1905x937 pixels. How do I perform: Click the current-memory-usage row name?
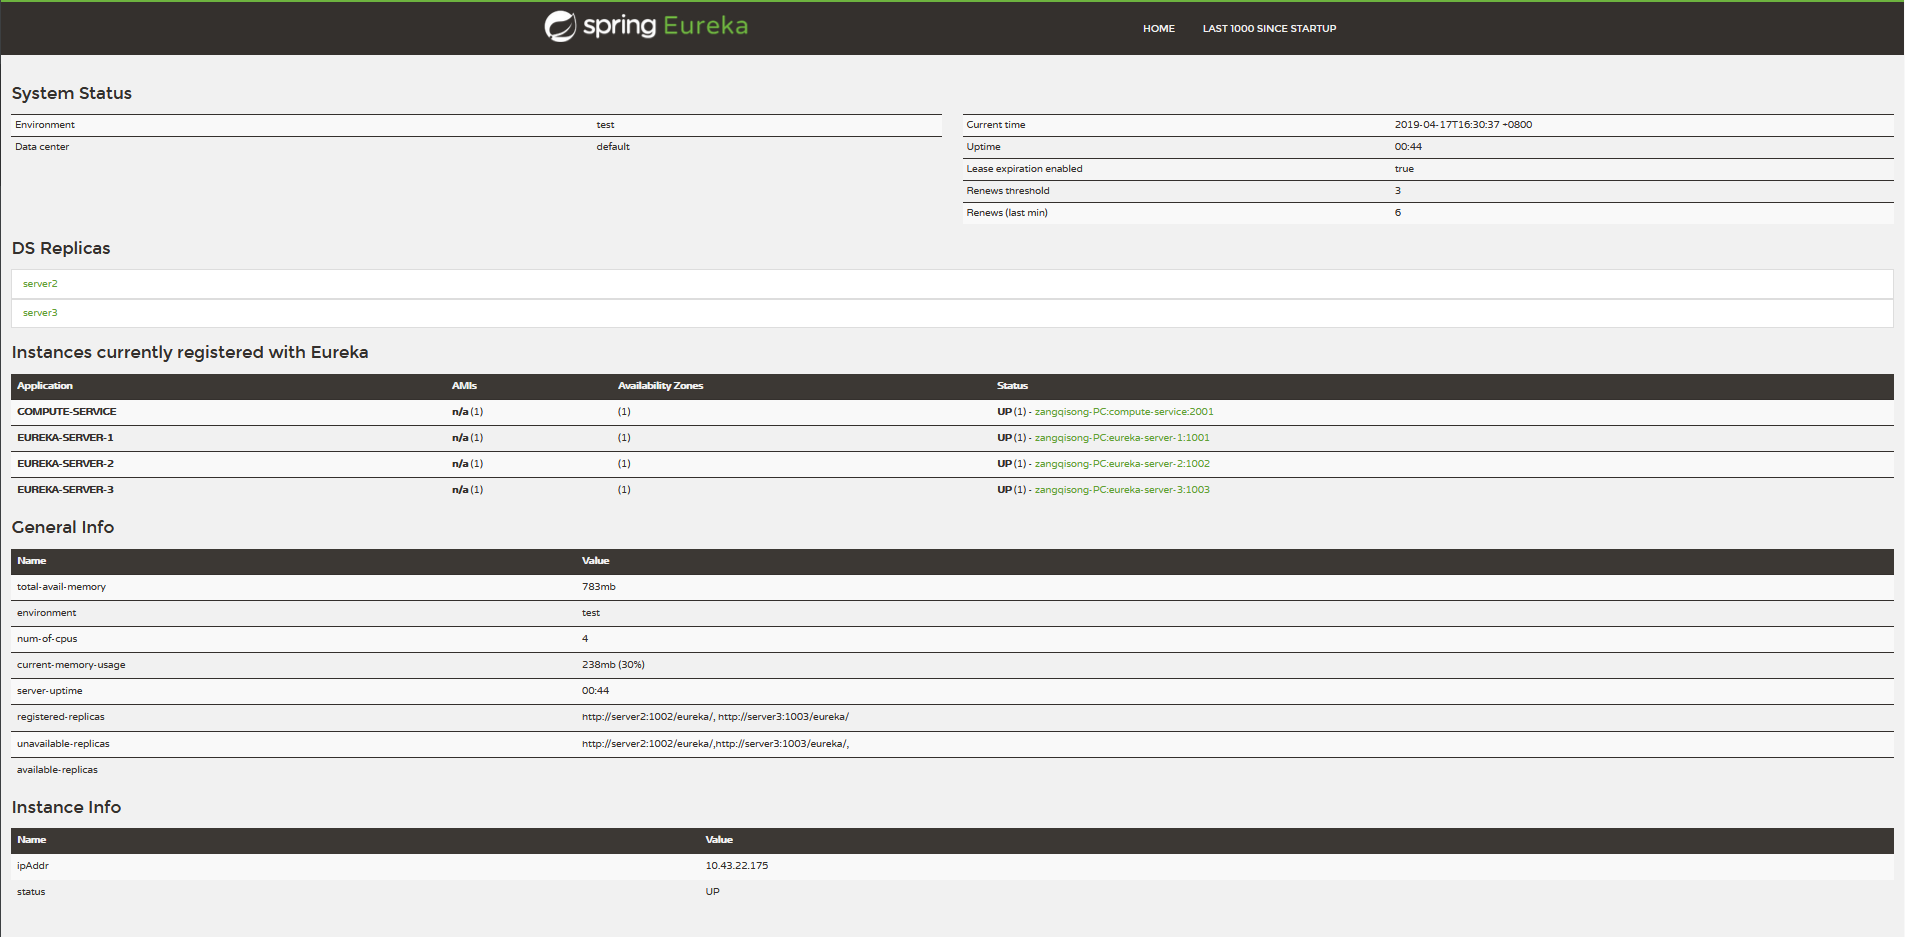[71, 665]
